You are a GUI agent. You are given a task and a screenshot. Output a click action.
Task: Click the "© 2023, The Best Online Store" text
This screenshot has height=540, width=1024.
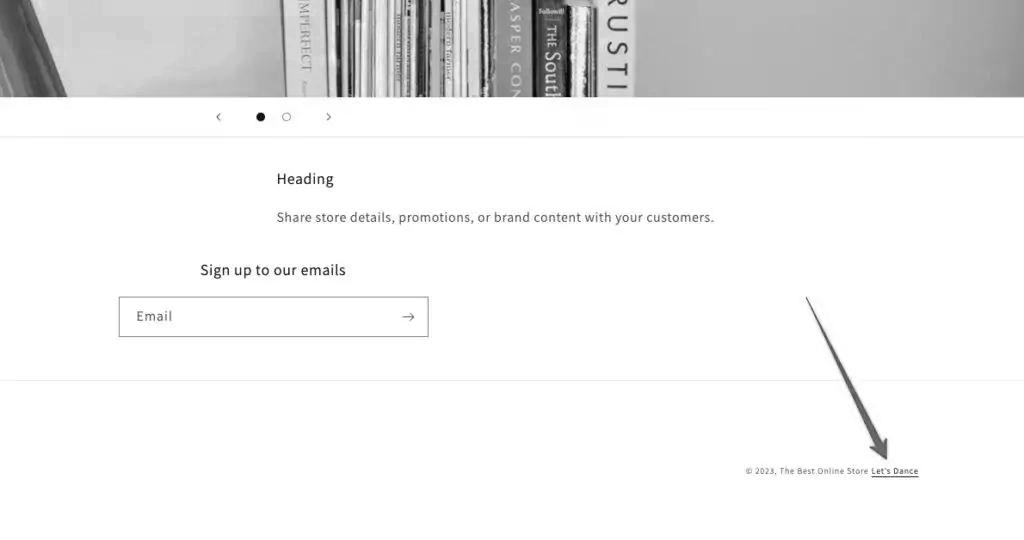807,471
